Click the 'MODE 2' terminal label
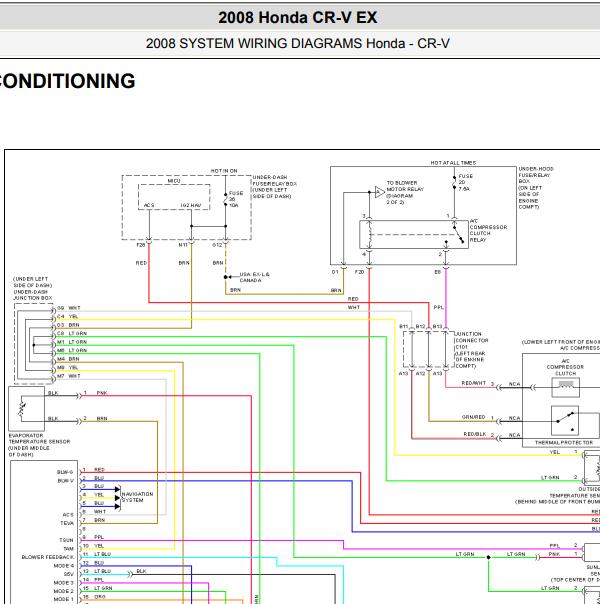 tap(64, 591)
